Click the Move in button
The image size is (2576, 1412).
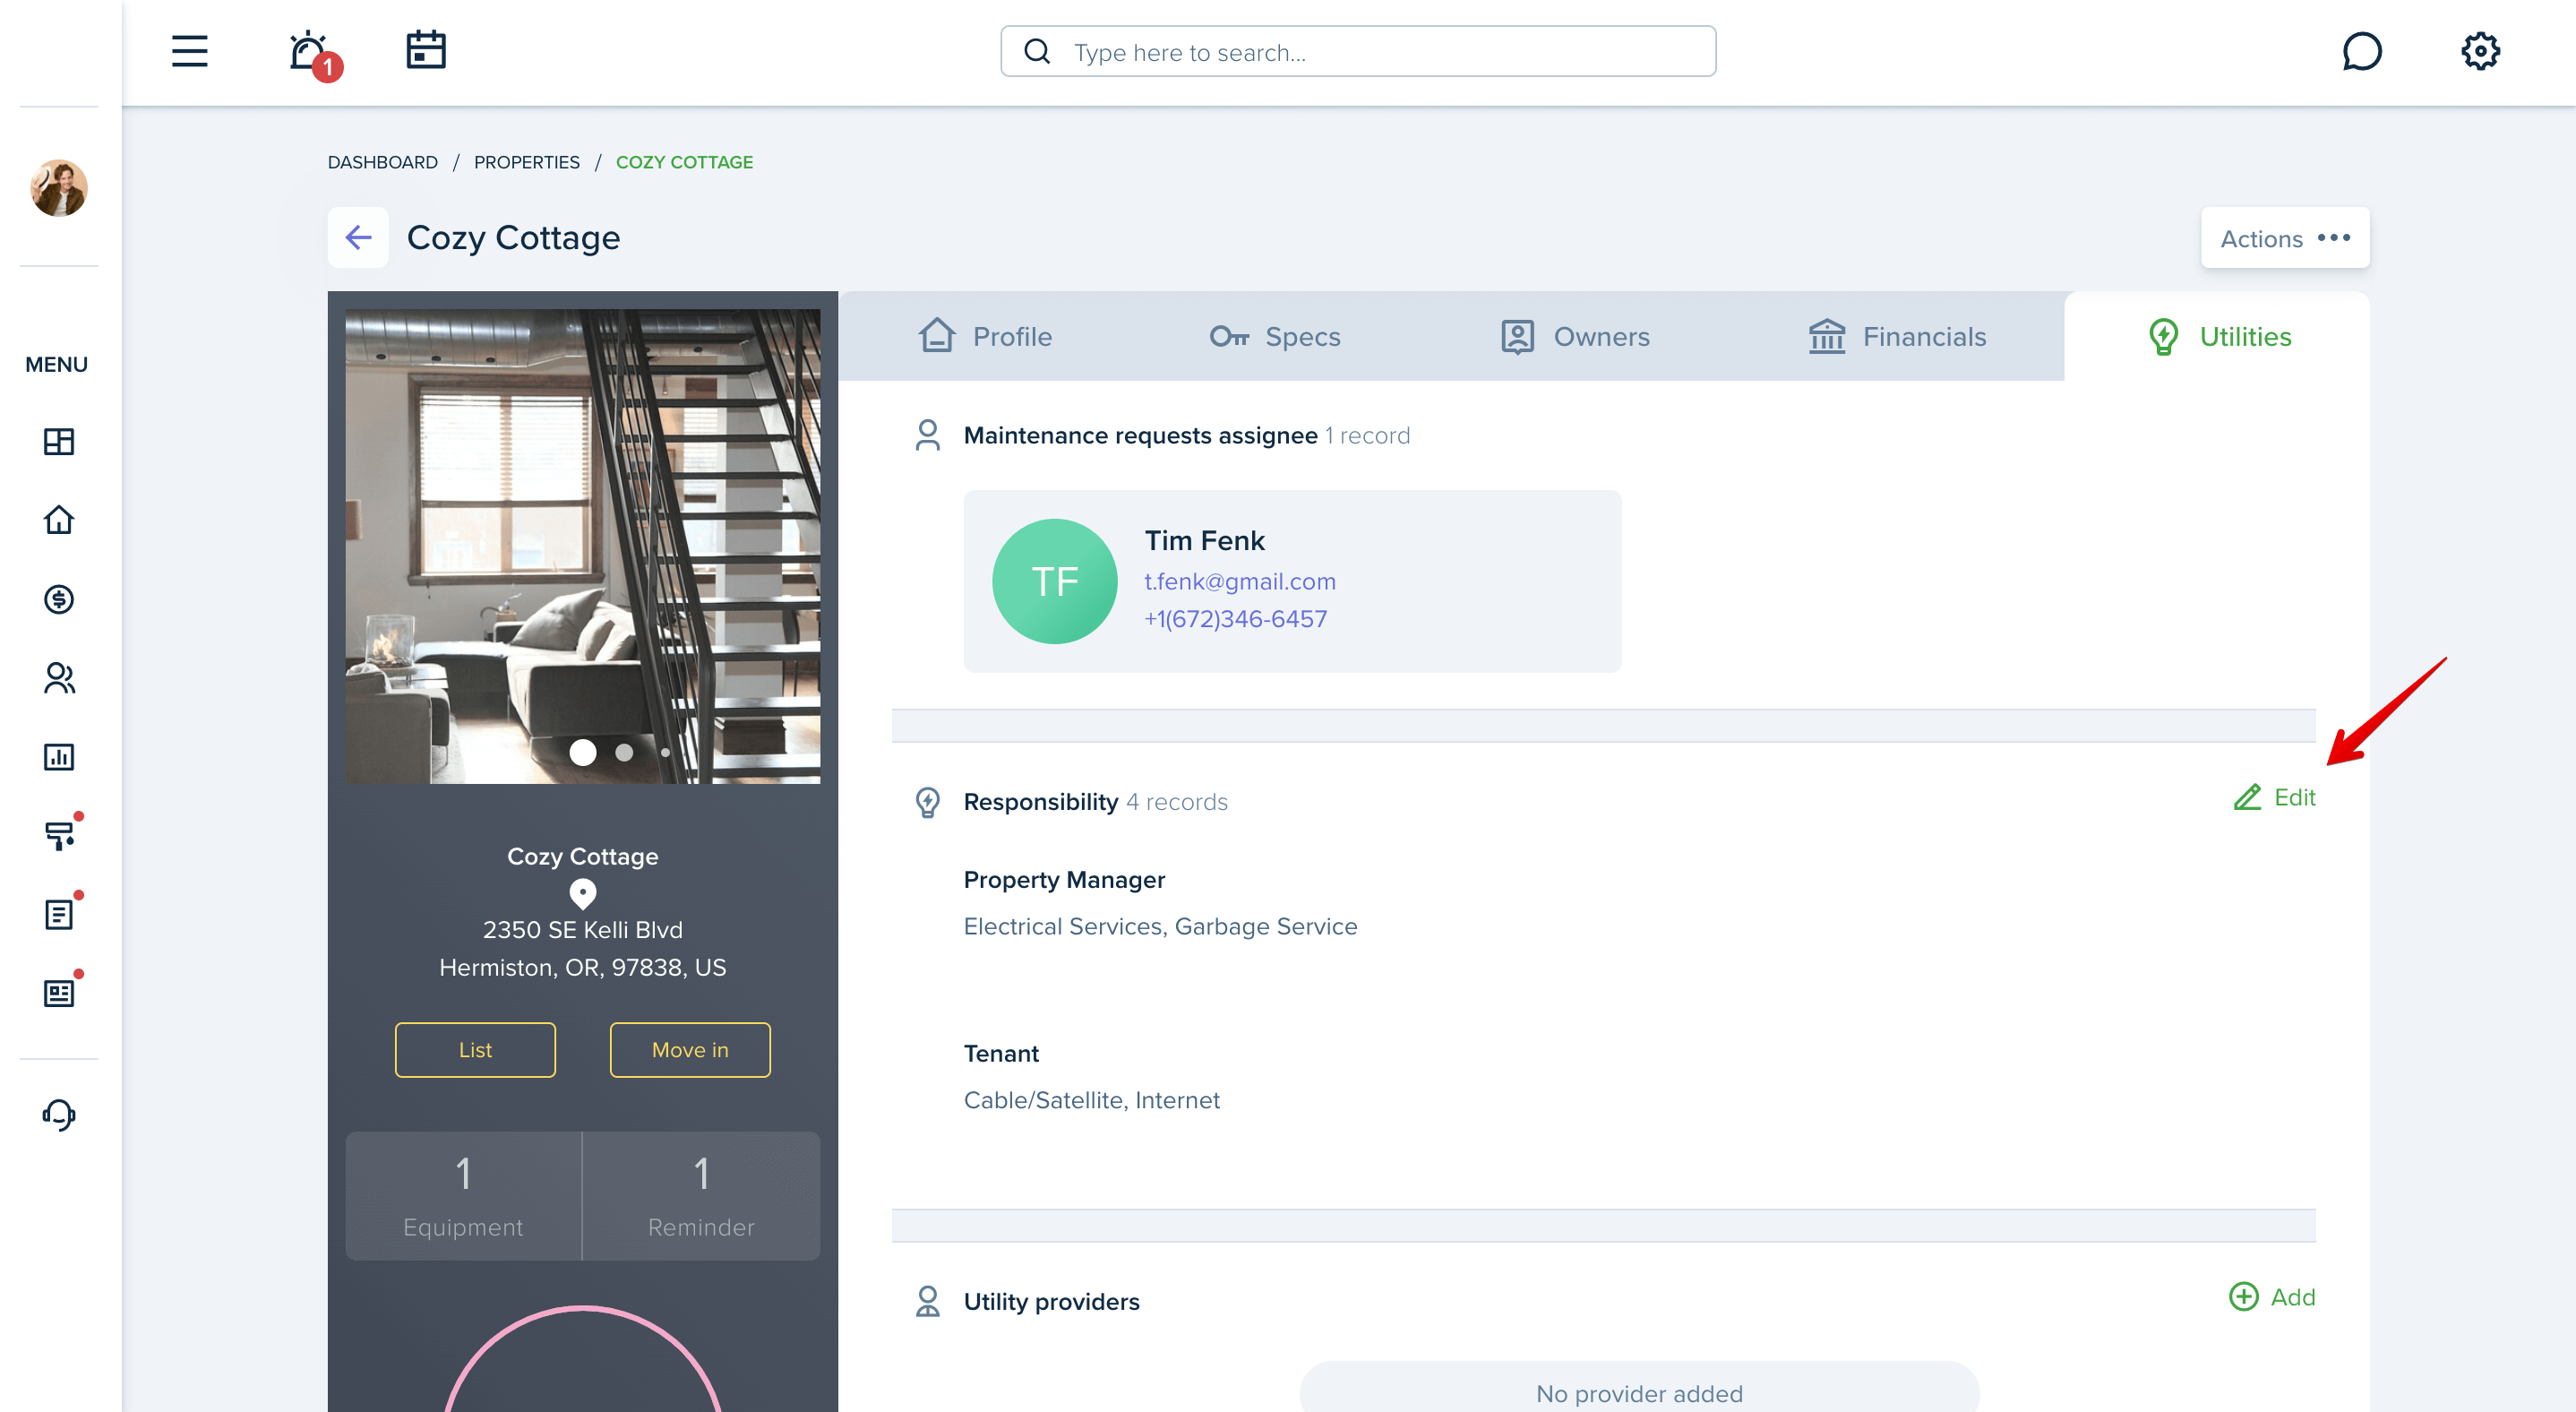690,1050
